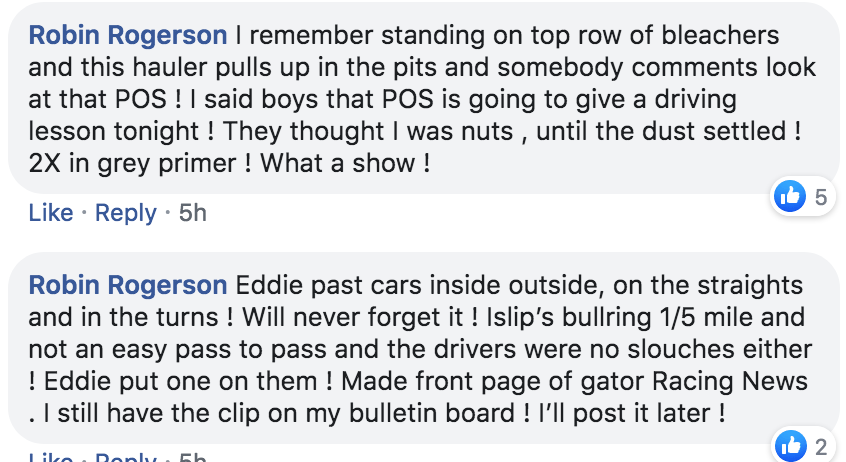Open Robin Rogerson's profile from the Eddie comment
Screen dimensions: 846x462
point(128,286)
